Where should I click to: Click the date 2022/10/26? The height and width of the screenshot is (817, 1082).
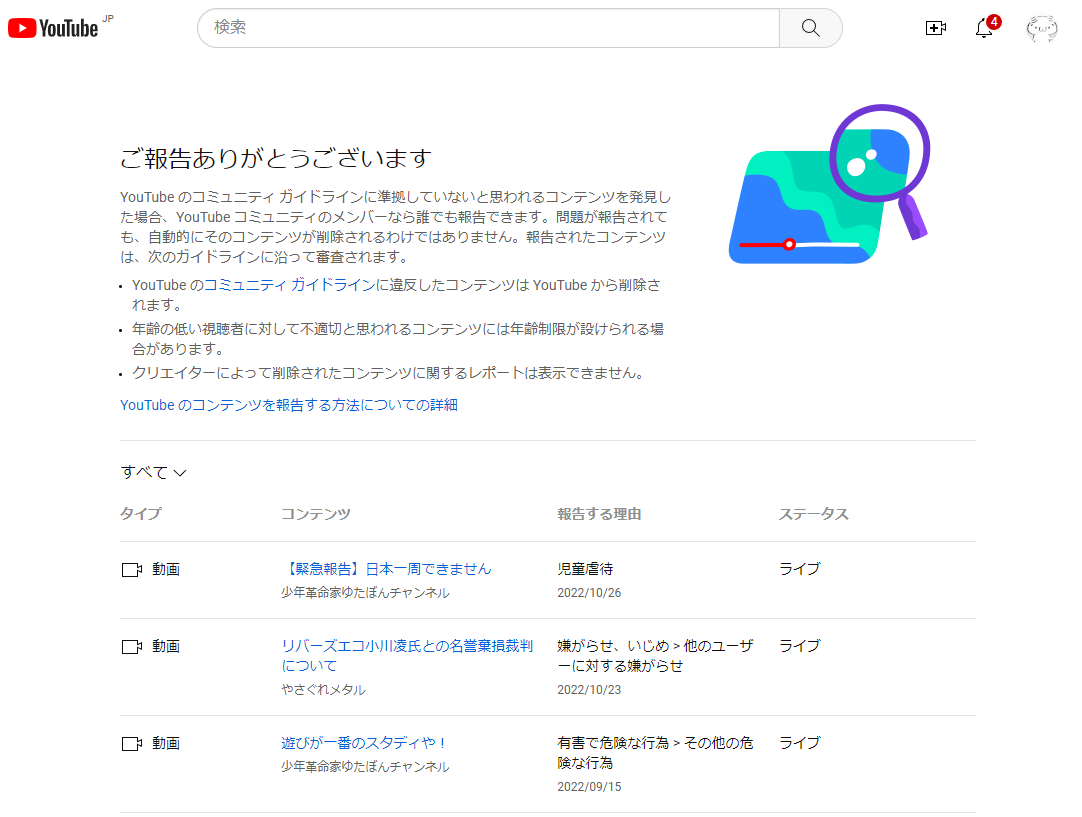pos(589,593)
